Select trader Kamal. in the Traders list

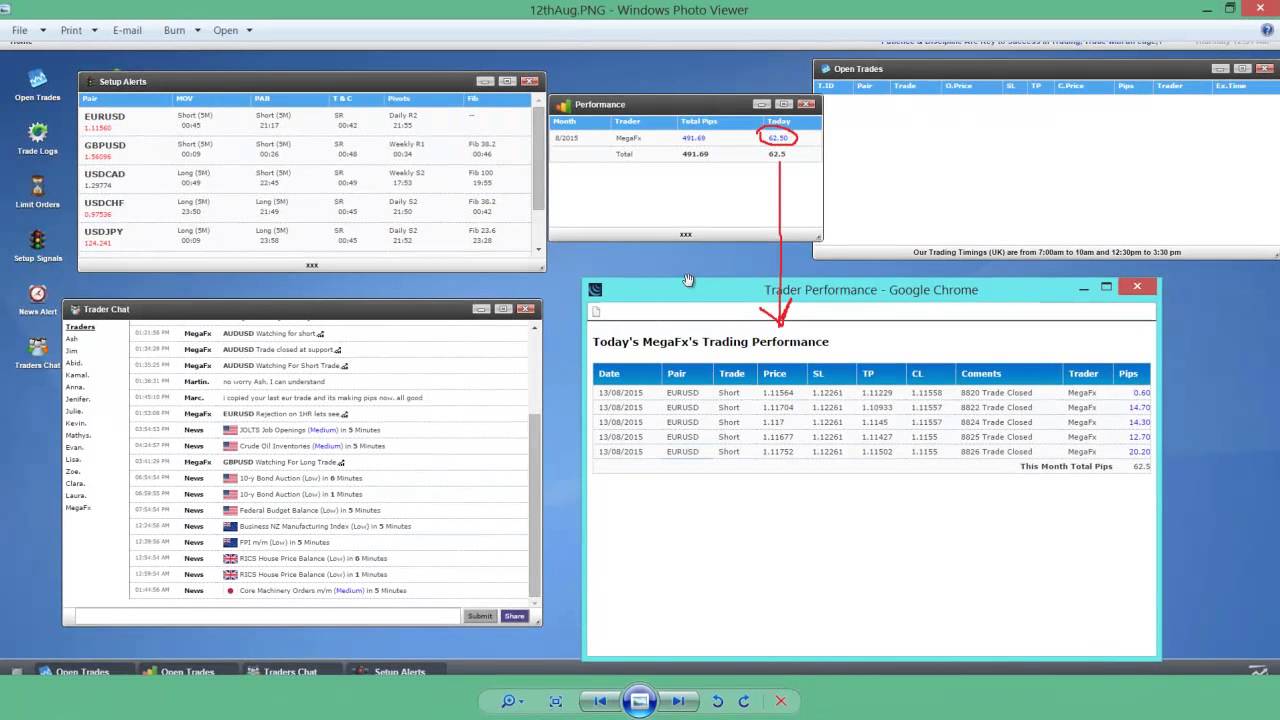click(x=77, y=375)
